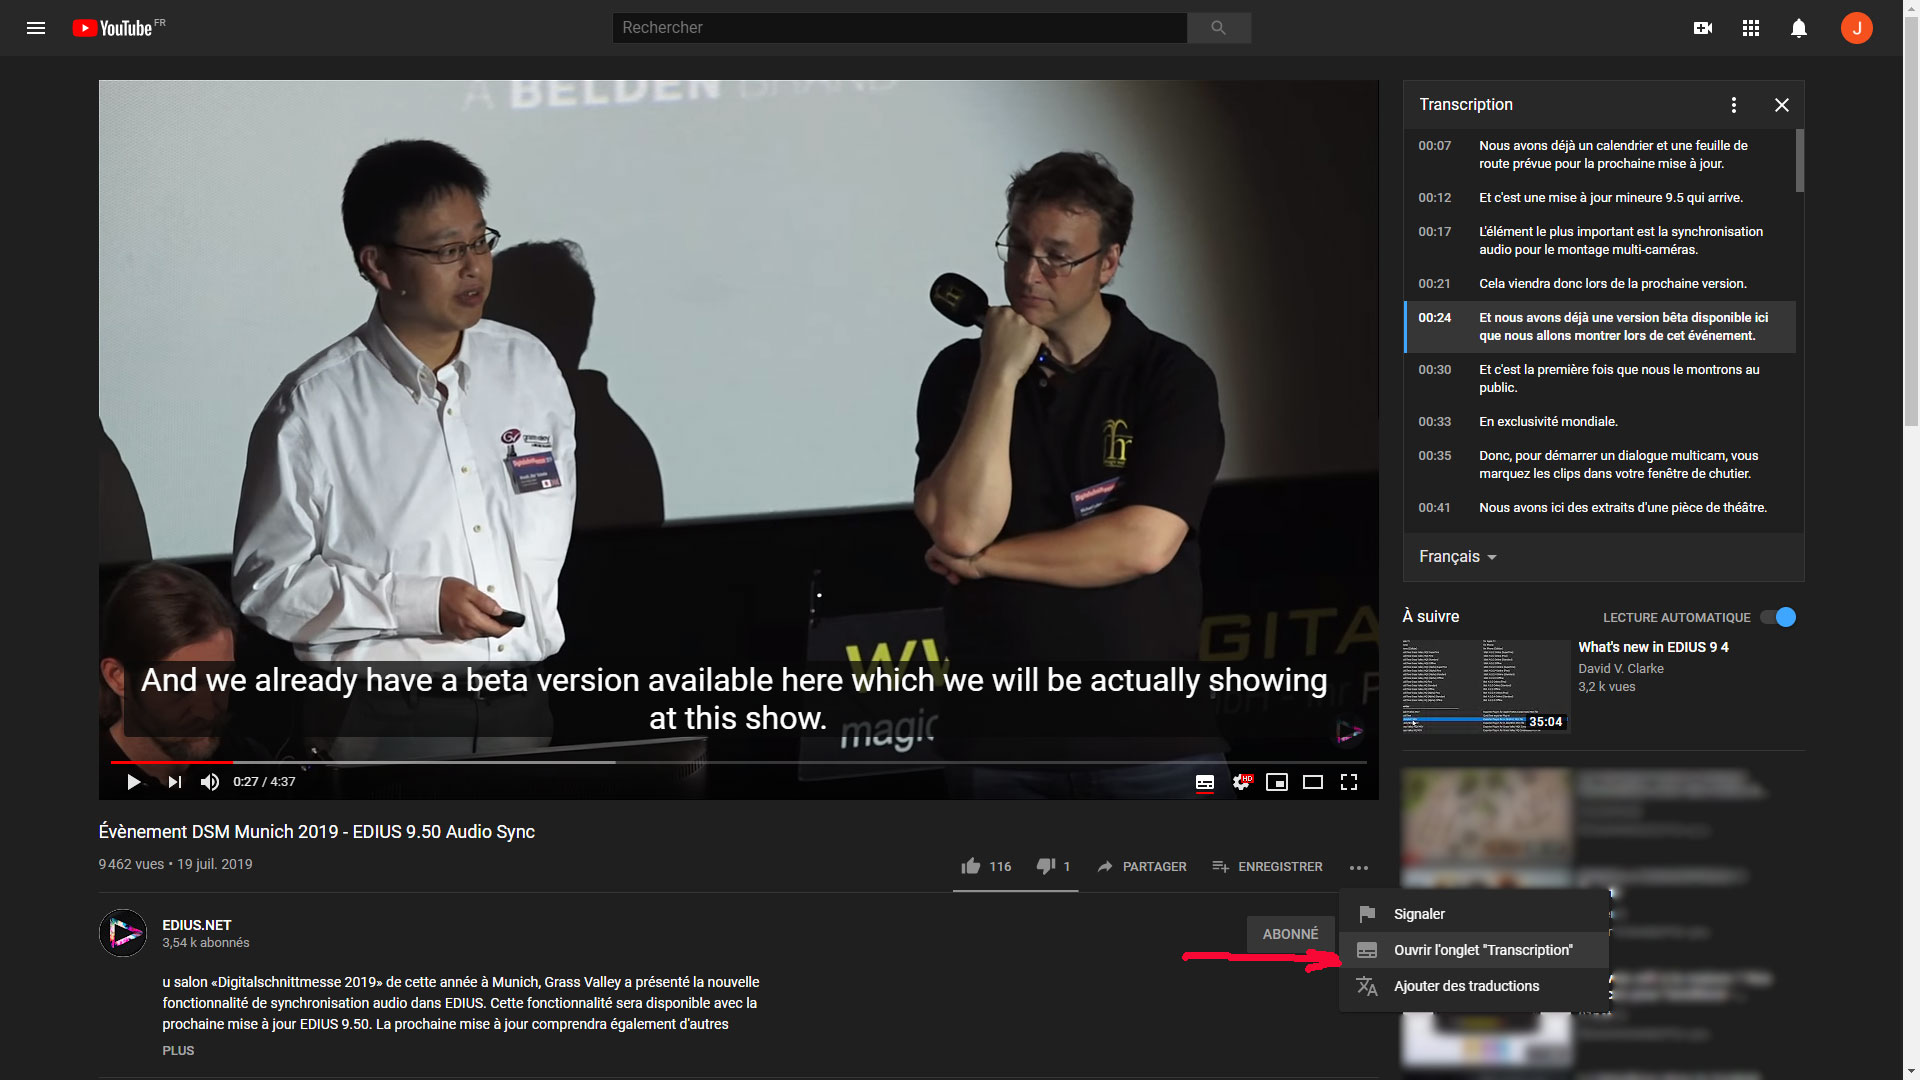Skip to the next video
Image resolution: width=1920 pixels, height=1080 pixels.
point(175,782)
